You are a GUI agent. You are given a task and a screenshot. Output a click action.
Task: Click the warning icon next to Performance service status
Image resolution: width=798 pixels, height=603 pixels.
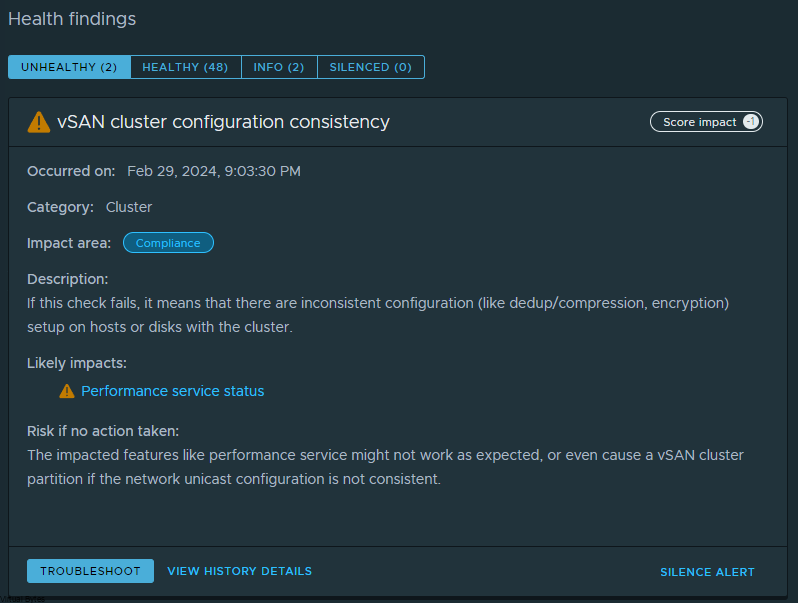pyautogui.click(x=67, y=391)
